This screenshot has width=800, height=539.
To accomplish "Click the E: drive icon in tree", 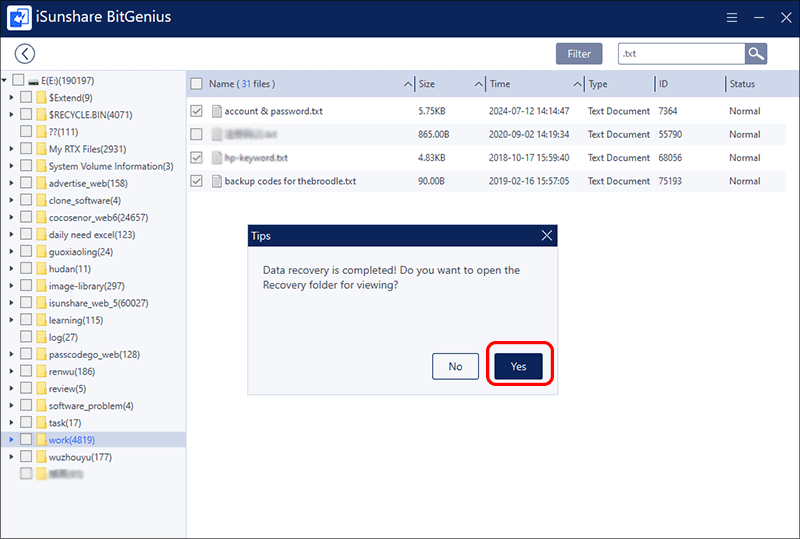I will (x=34, y=80).
